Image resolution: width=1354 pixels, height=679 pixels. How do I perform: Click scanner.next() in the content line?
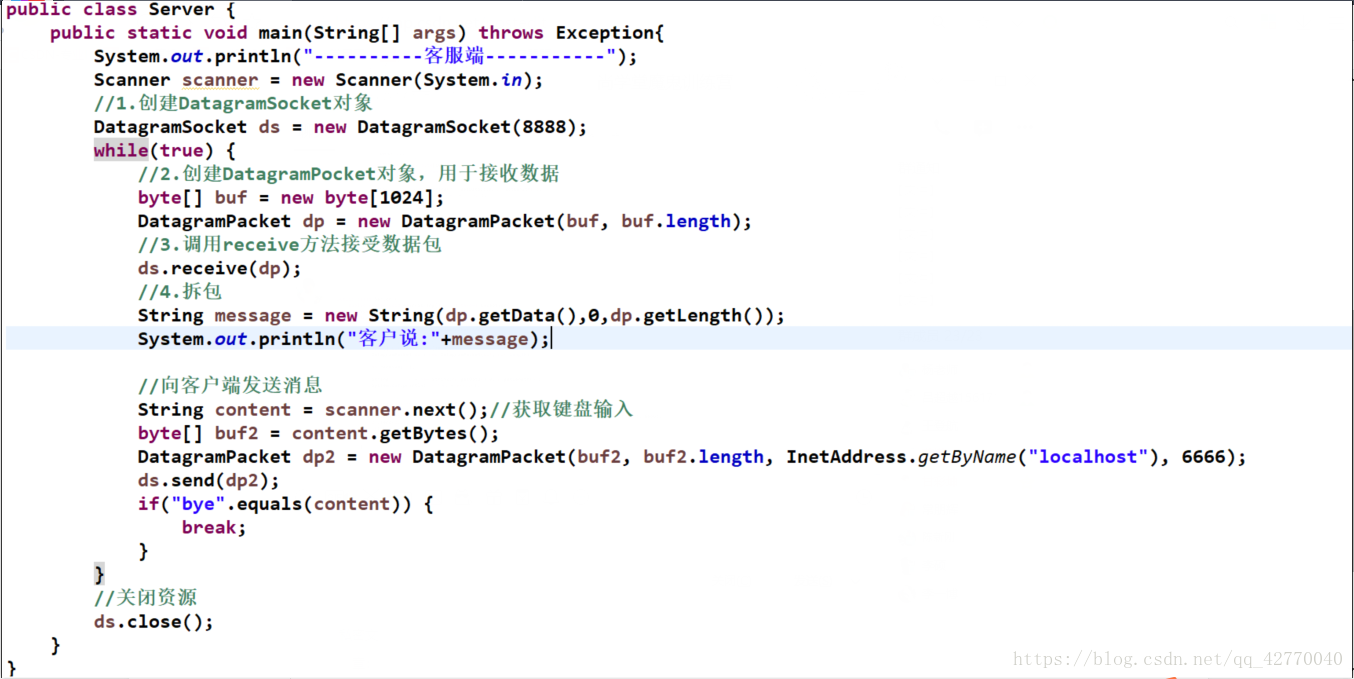[x=402, y=410]
